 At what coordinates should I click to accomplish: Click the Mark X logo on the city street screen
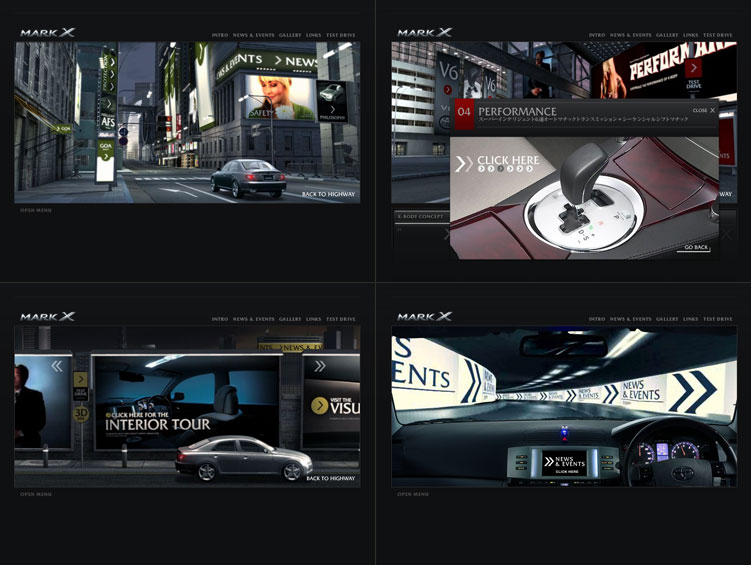[x=47, y=32]
